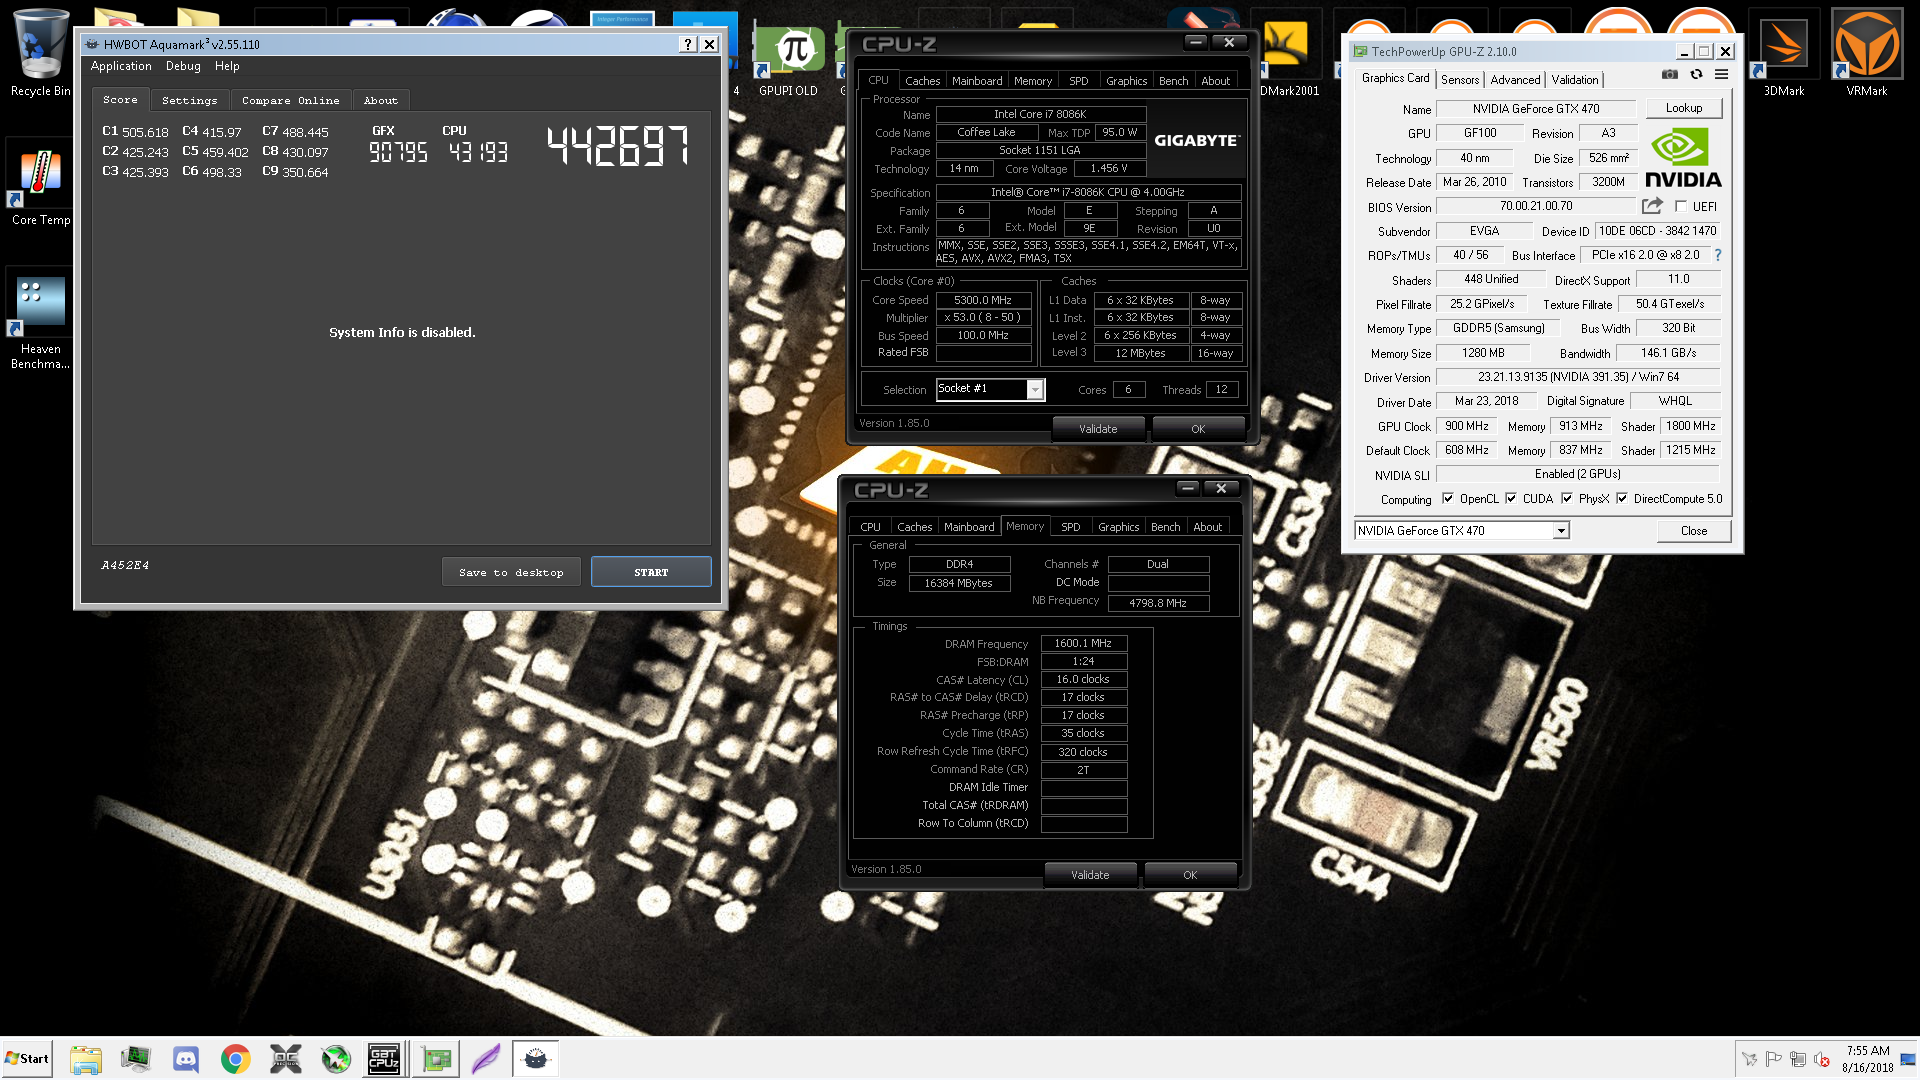The image size is (1920, 1080).
Task: Take a GPU-Z screenshot with camera icon
Action: pos(1669,75)
